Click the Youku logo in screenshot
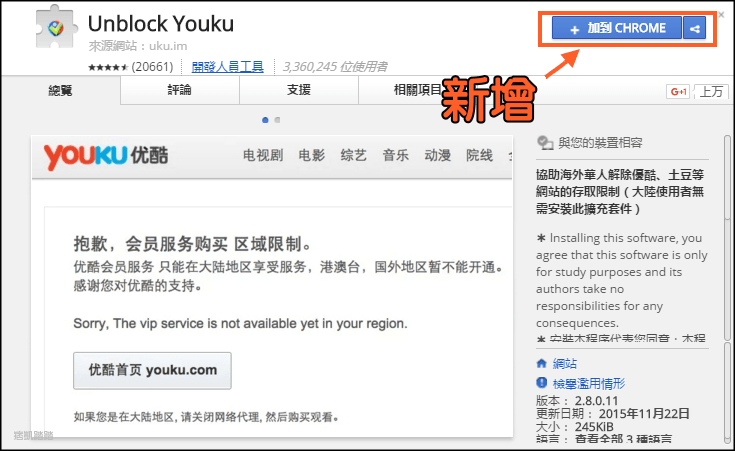The height and width of the screenshot is (451, 735). 105,156
